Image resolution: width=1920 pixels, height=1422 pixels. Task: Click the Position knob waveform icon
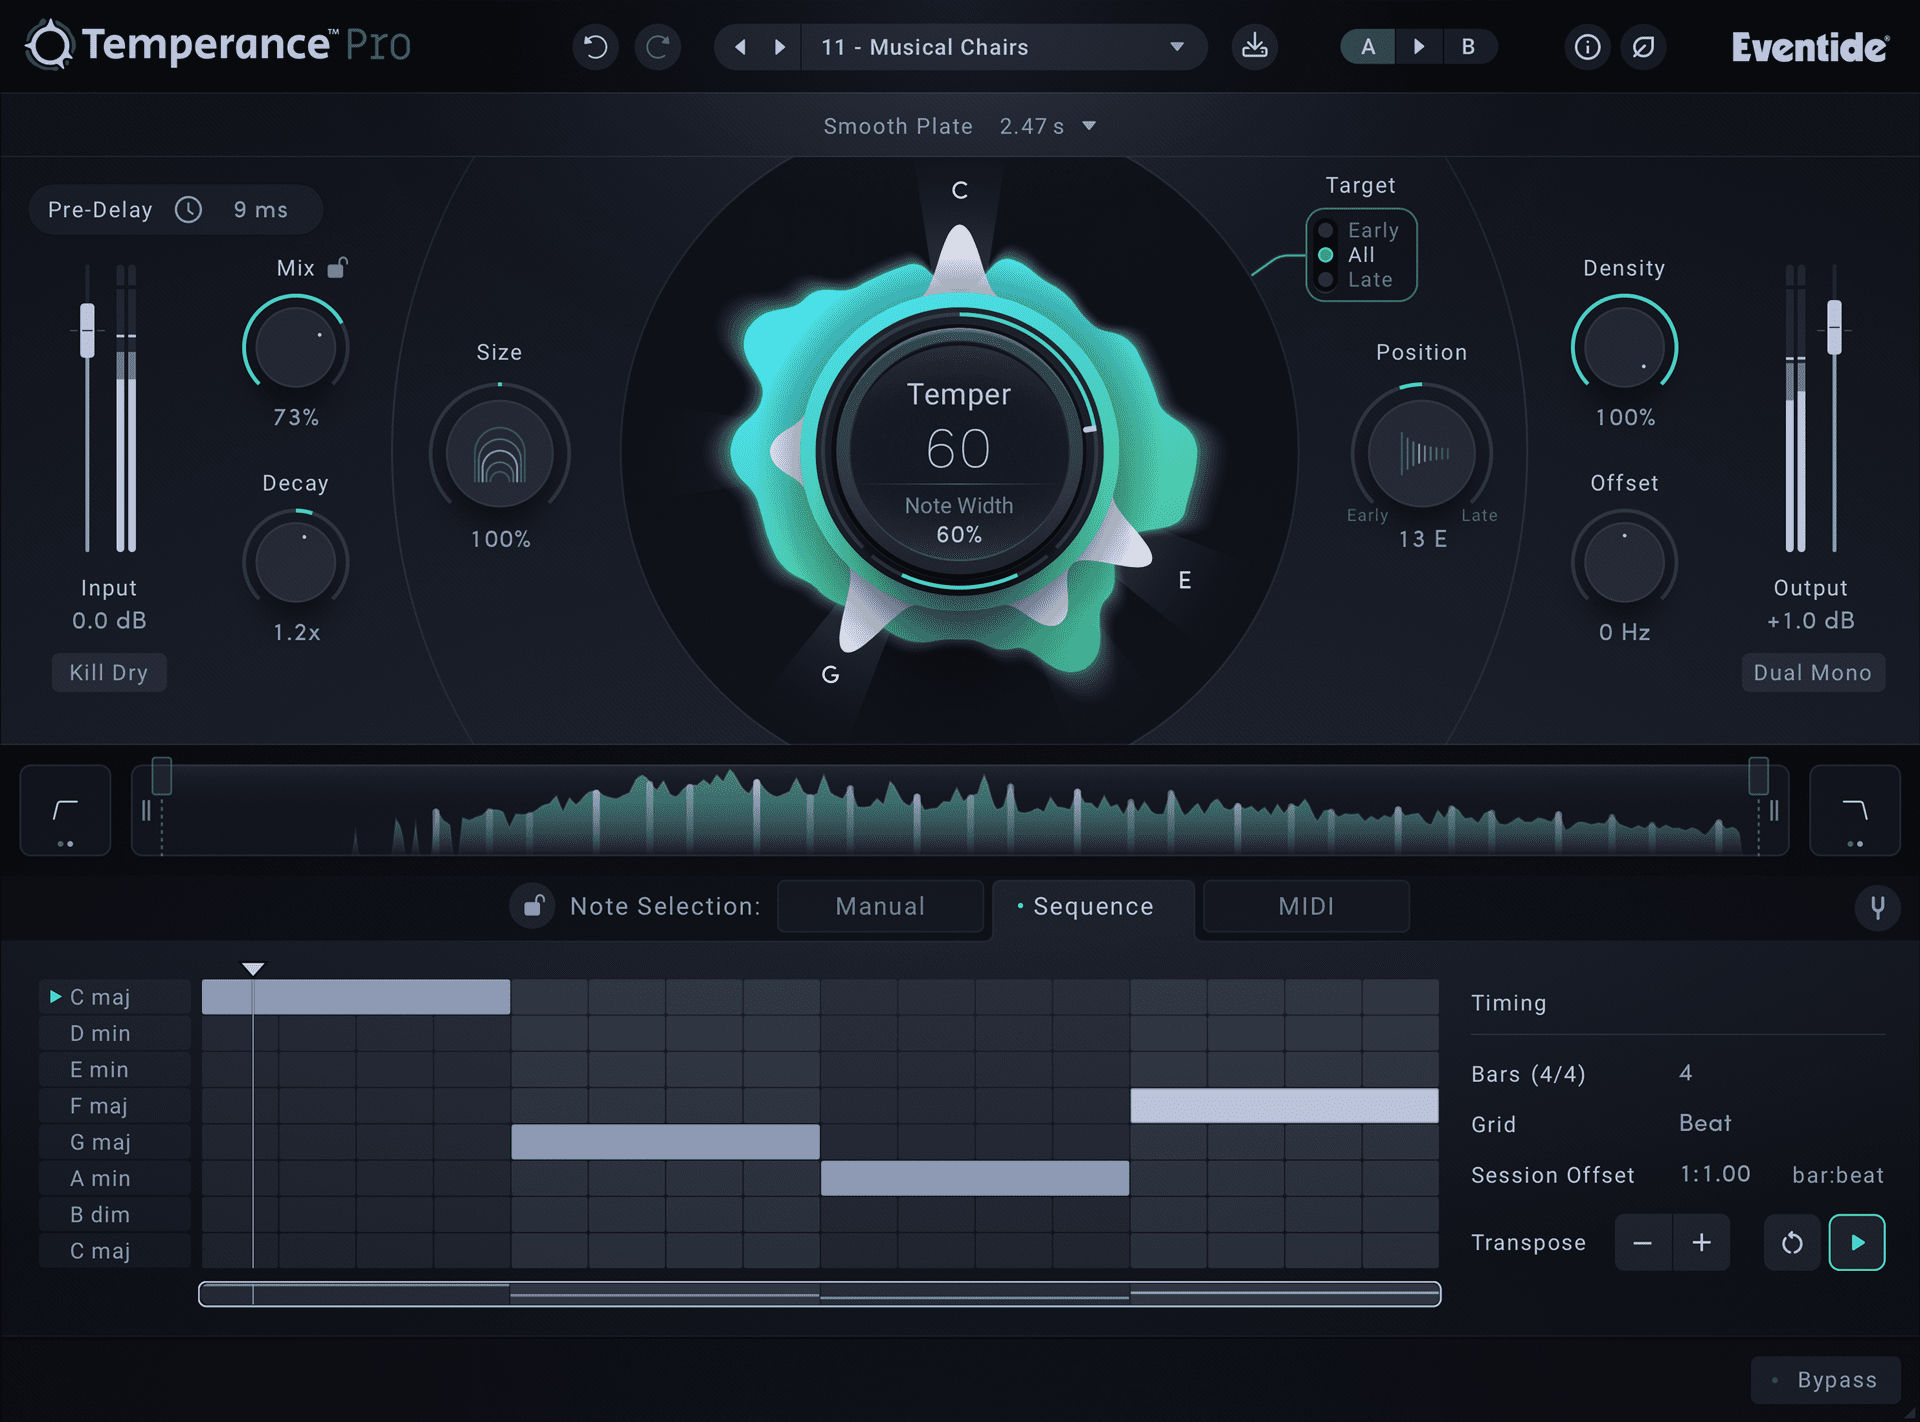[1422, 453]
